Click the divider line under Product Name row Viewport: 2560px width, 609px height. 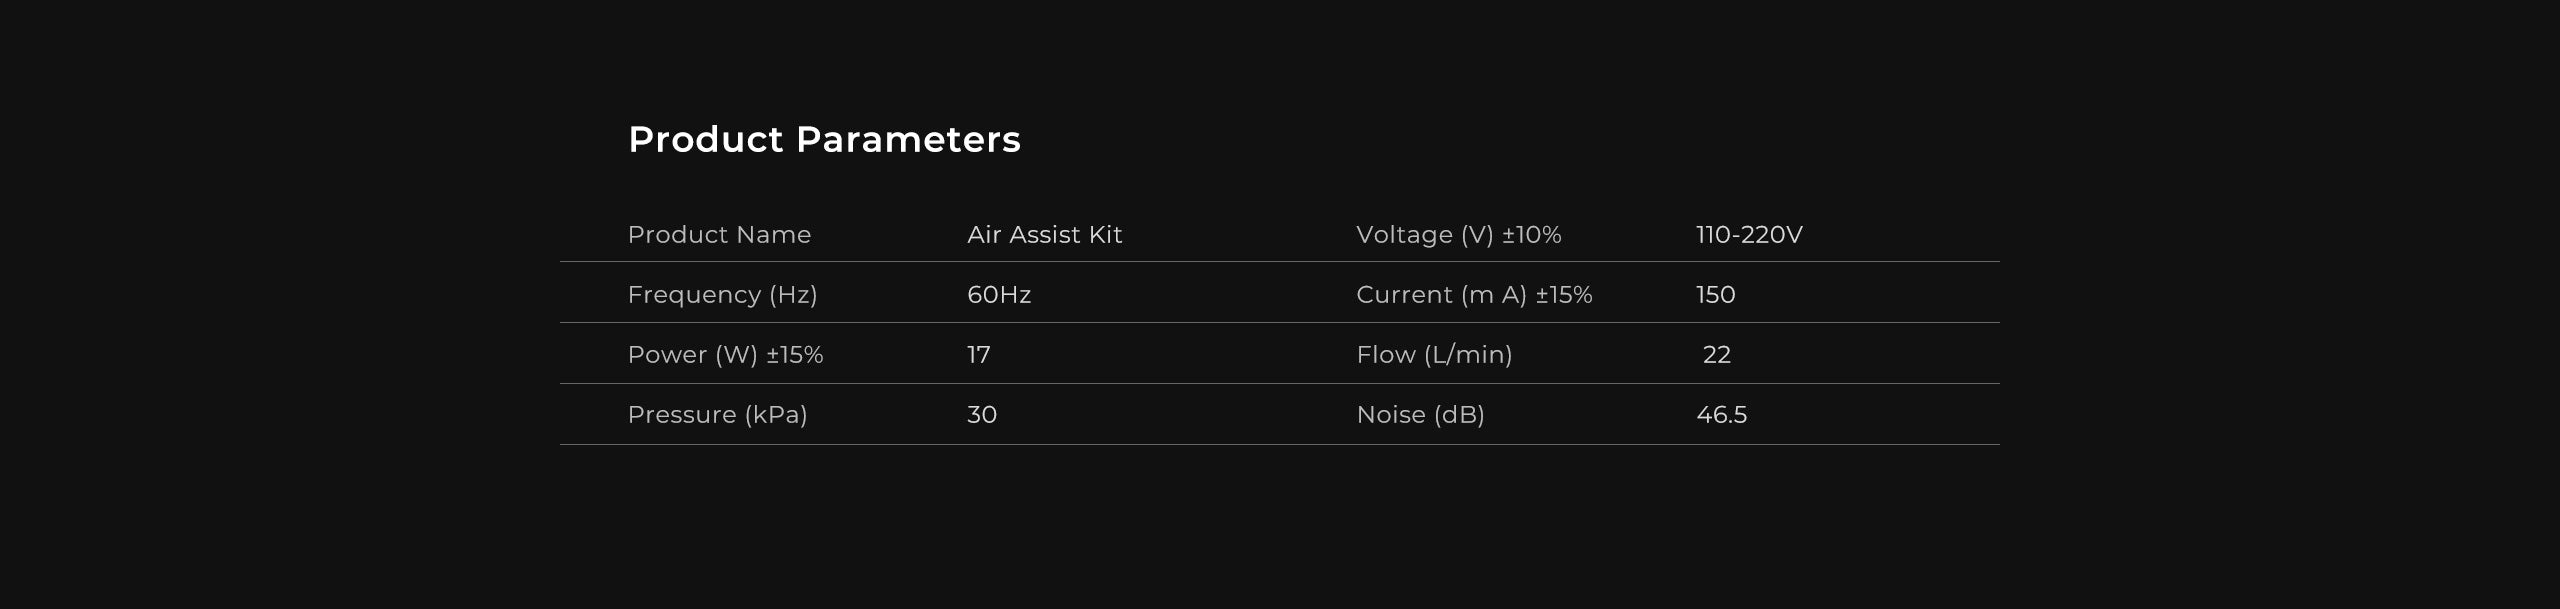pos(1280,262)
